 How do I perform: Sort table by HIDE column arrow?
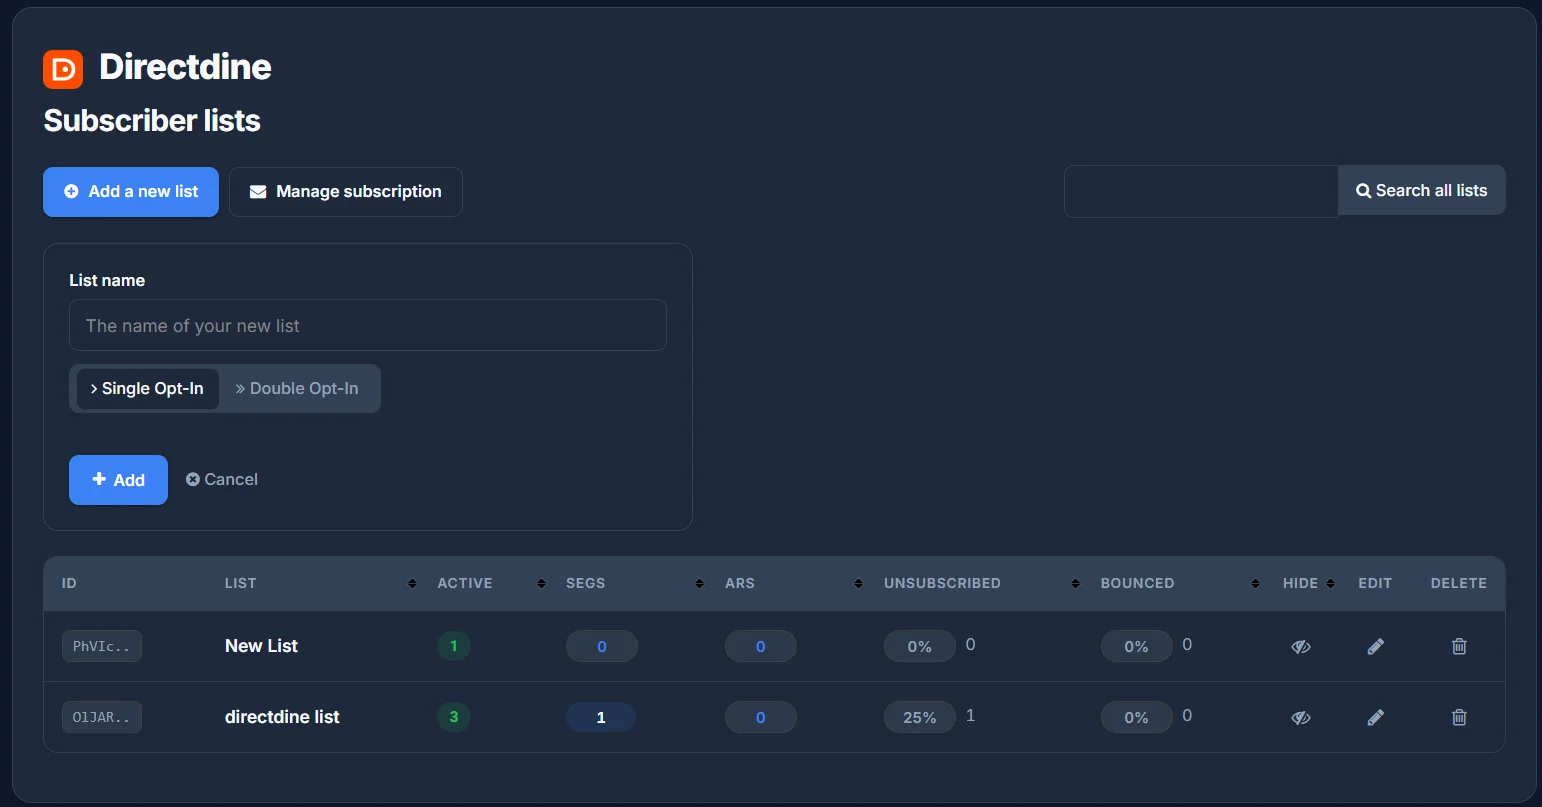tap(1330, 583)
